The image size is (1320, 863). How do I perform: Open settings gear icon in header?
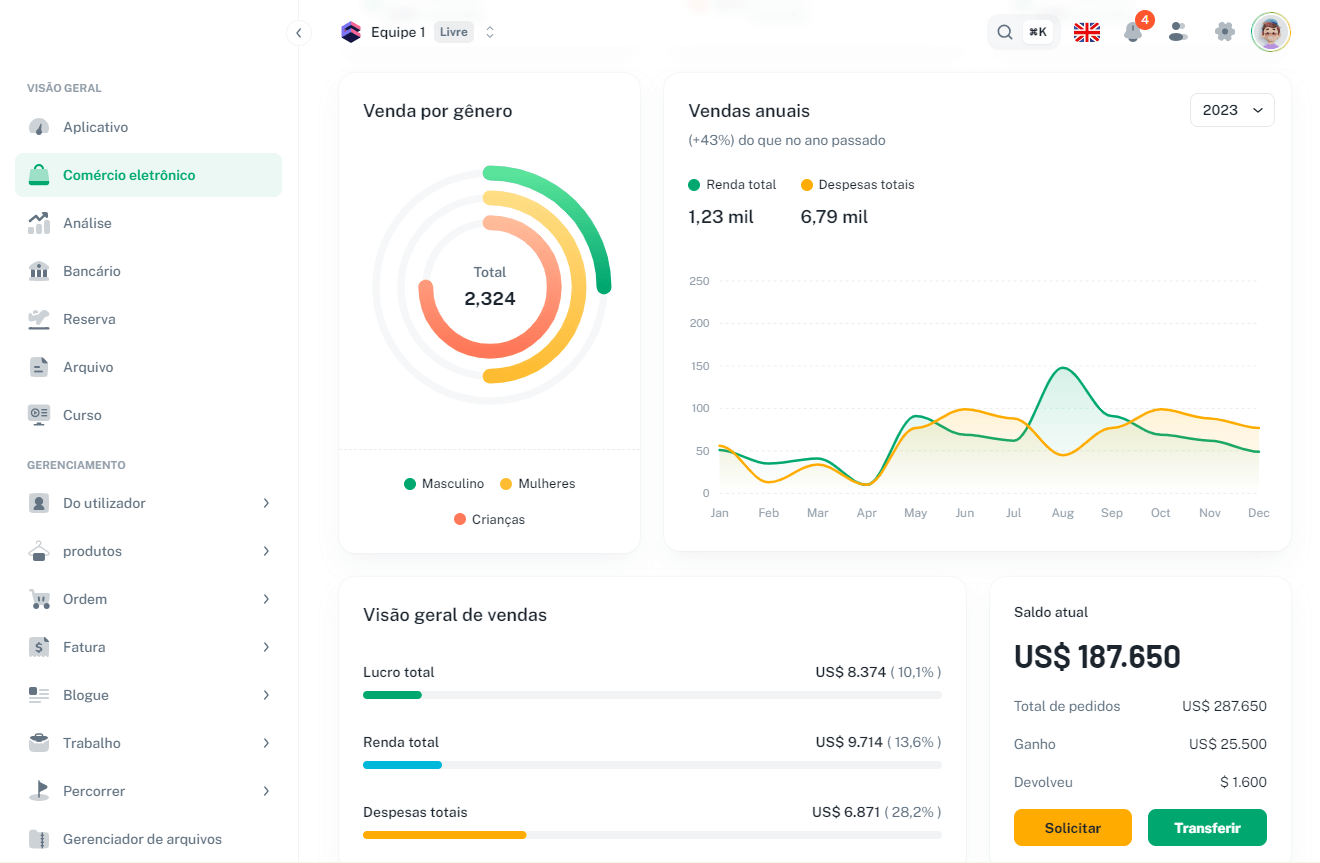[1225, 32]
